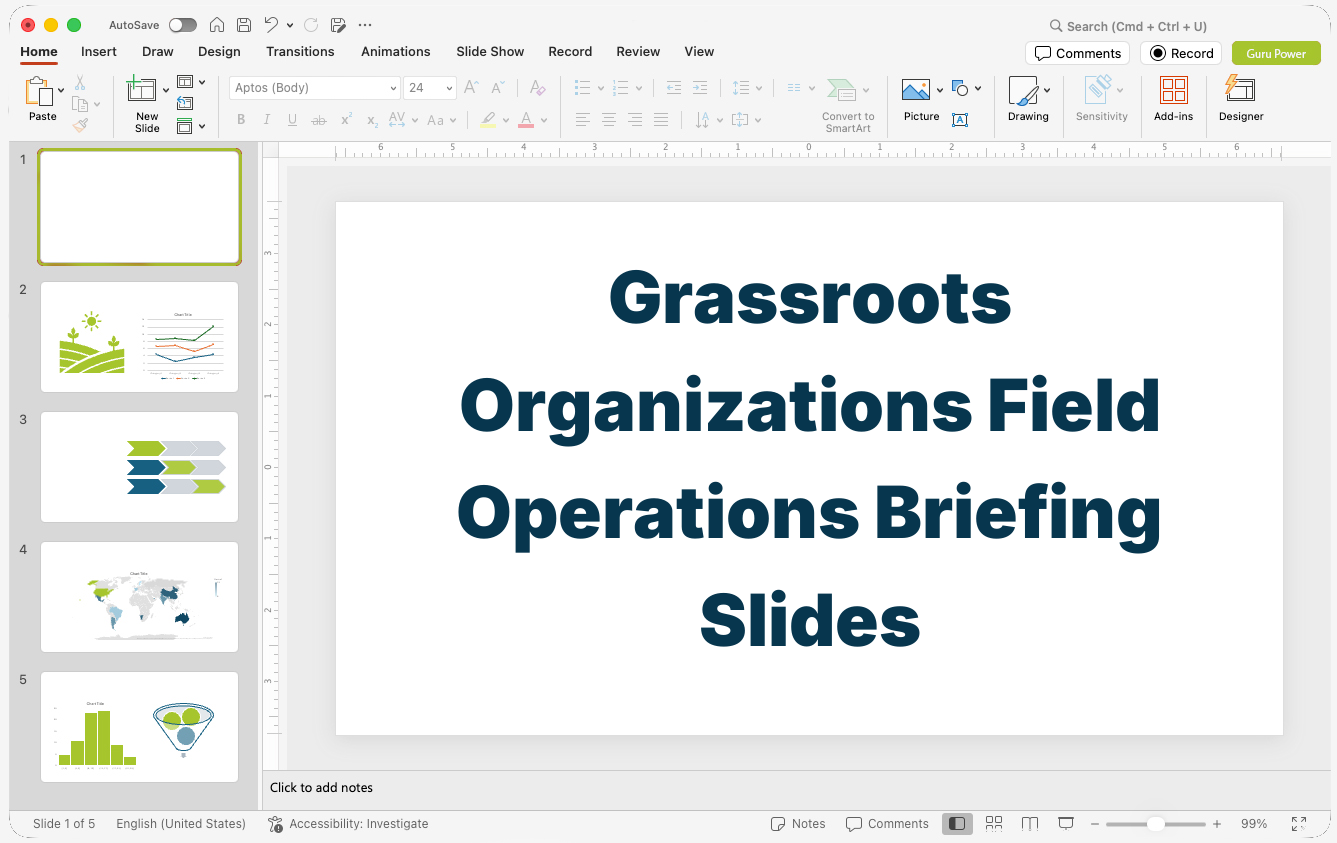Insert a New Slide
The height and width of the screenshot is (843, 1337).
coord(142,91)
